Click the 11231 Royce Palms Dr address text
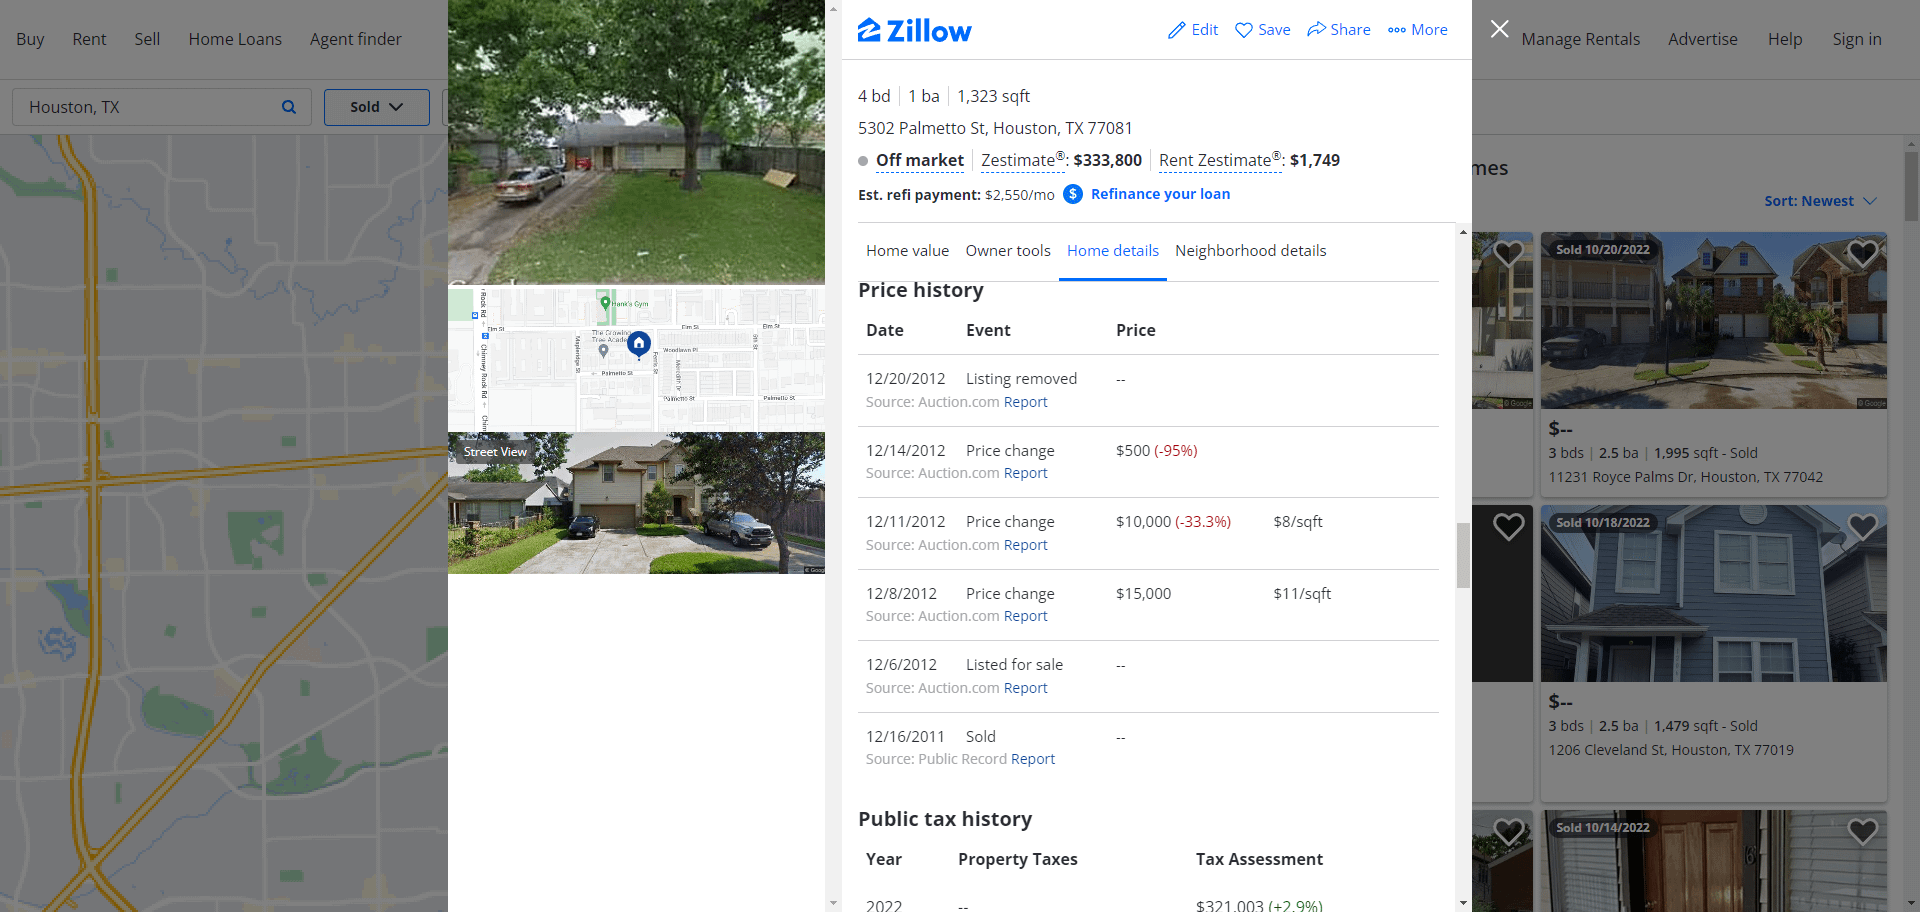This screenshot has width=1920, height=912. [1685, 477]
